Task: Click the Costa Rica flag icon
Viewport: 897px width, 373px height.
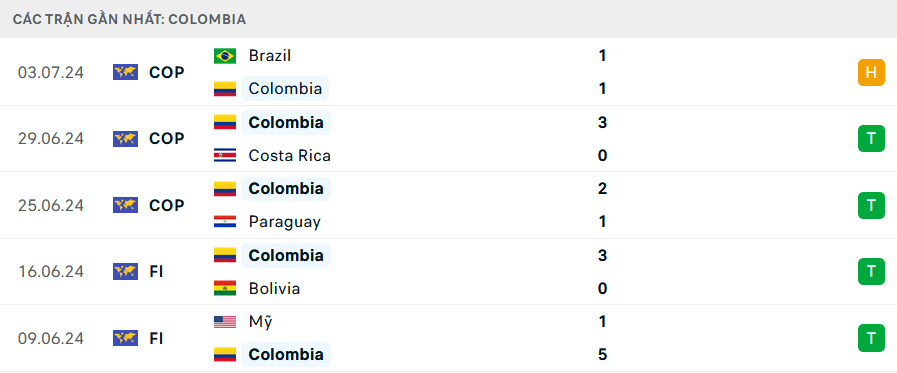Action: [x=225, y=156]
